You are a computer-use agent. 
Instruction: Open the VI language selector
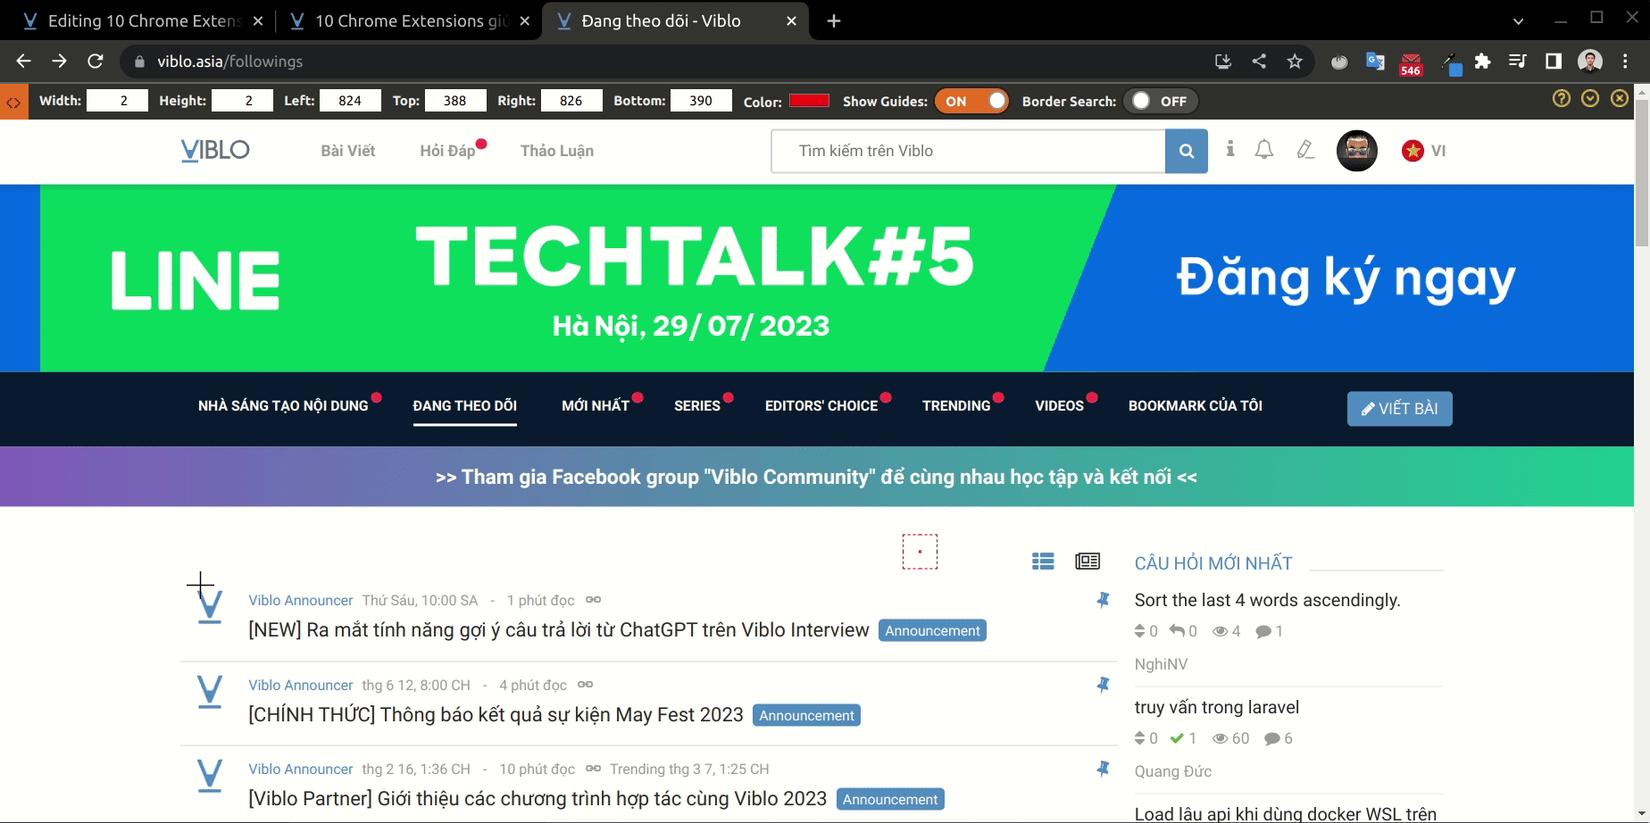click(x=1424, y=151)
